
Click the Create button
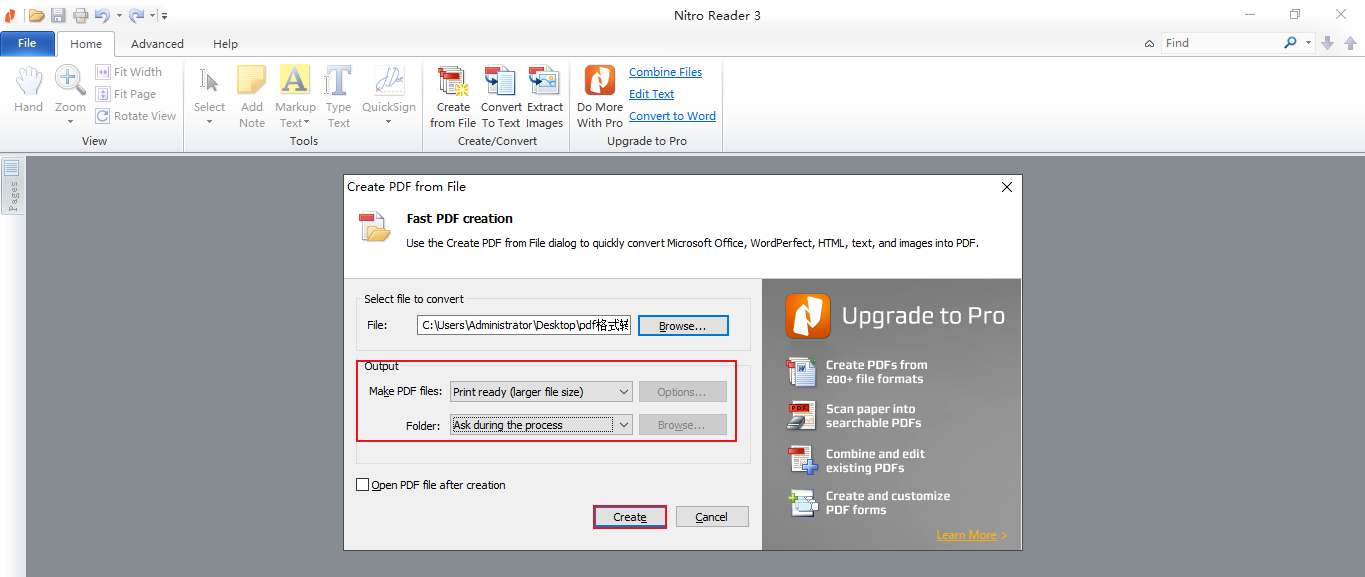pos(630,517)
